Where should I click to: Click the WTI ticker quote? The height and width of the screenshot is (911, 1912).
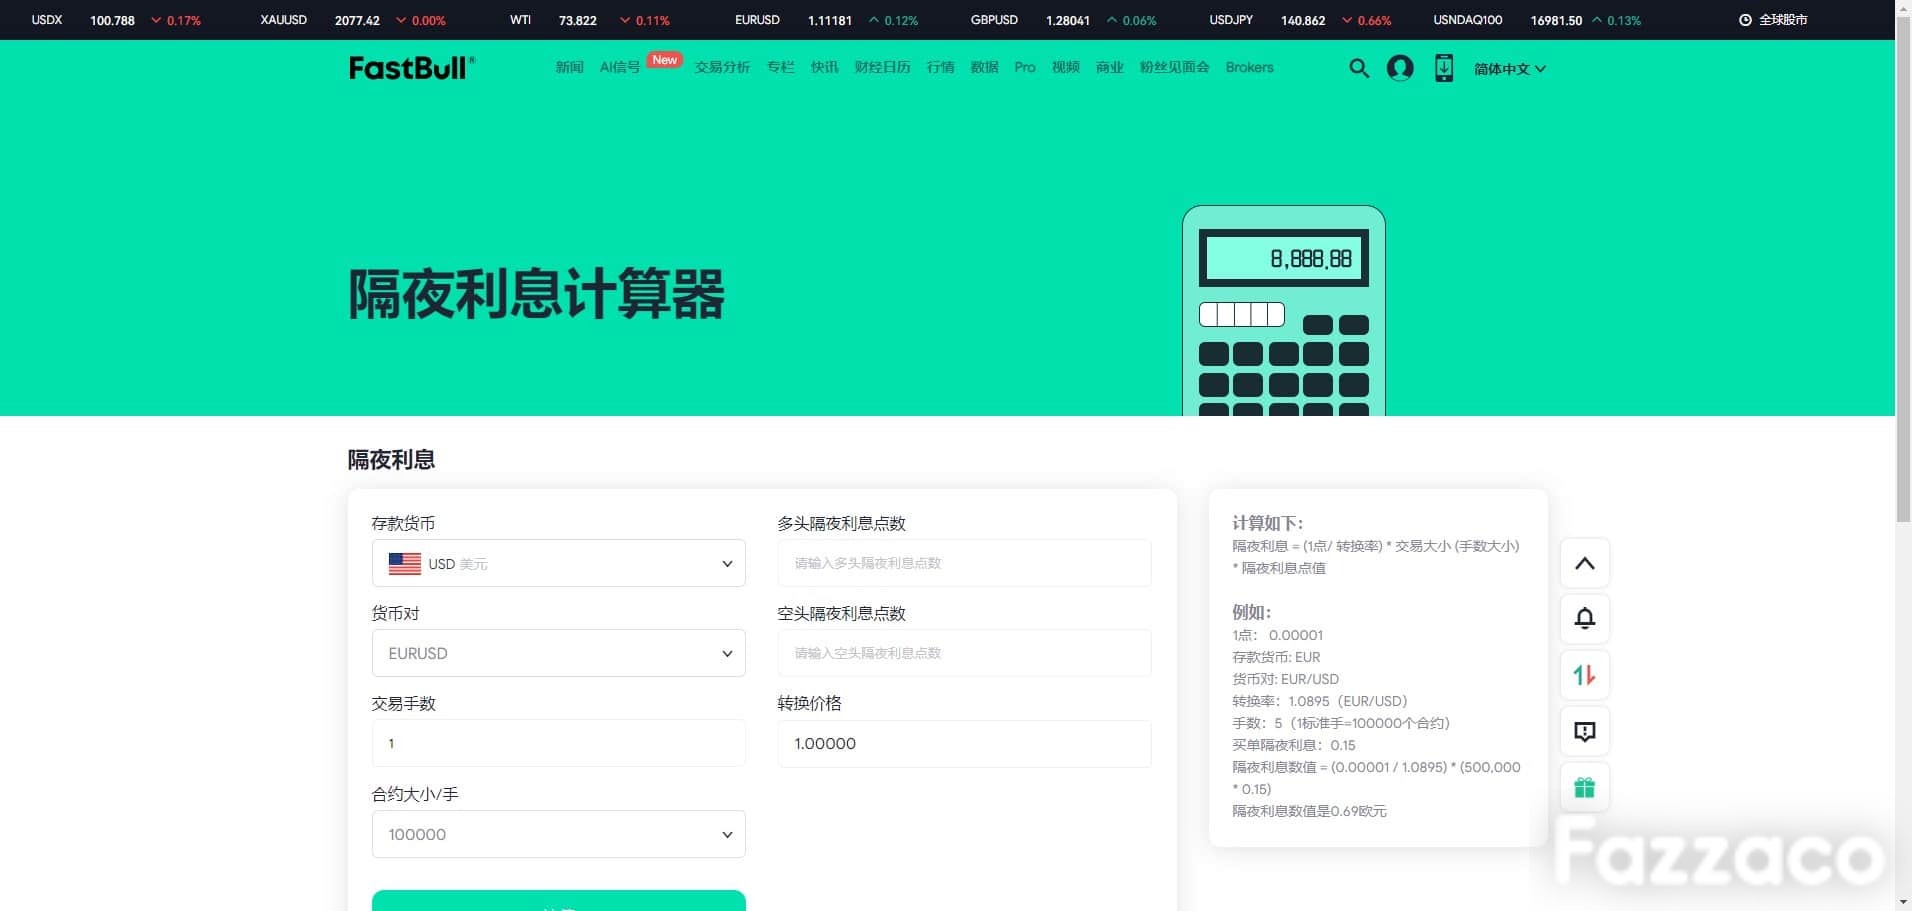coord(590,20)
